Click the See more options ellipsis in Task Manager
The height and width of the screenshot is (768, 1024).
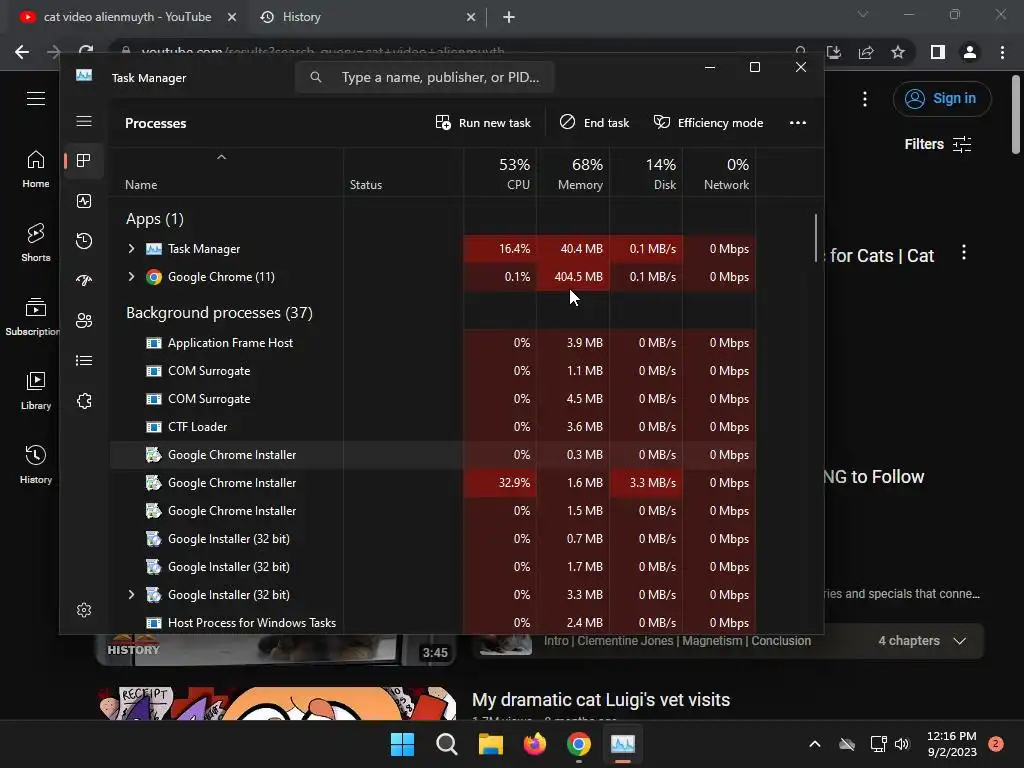click(x=797, y=123)
